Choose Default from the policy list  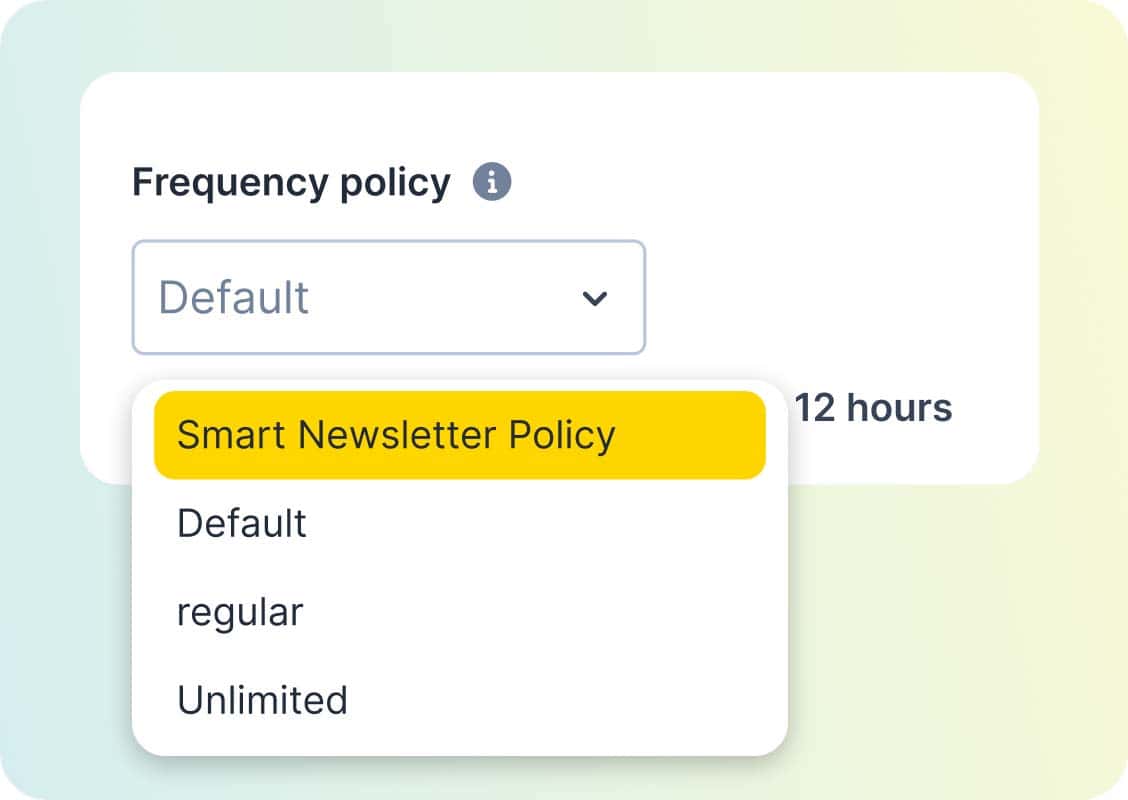pos(242,524)
